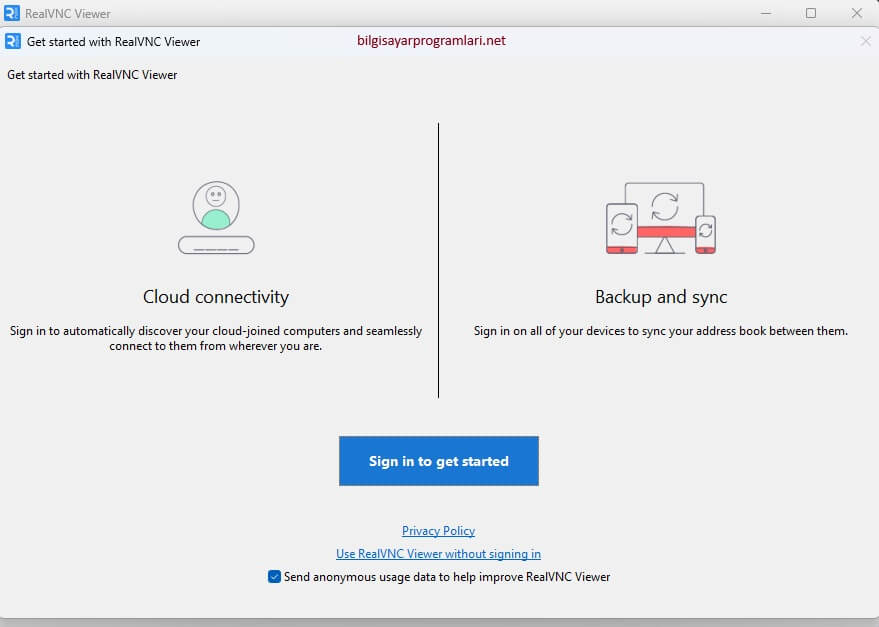Click the 'Send anonymous usage data' label text
879x627 pixels.
point(447,577)
